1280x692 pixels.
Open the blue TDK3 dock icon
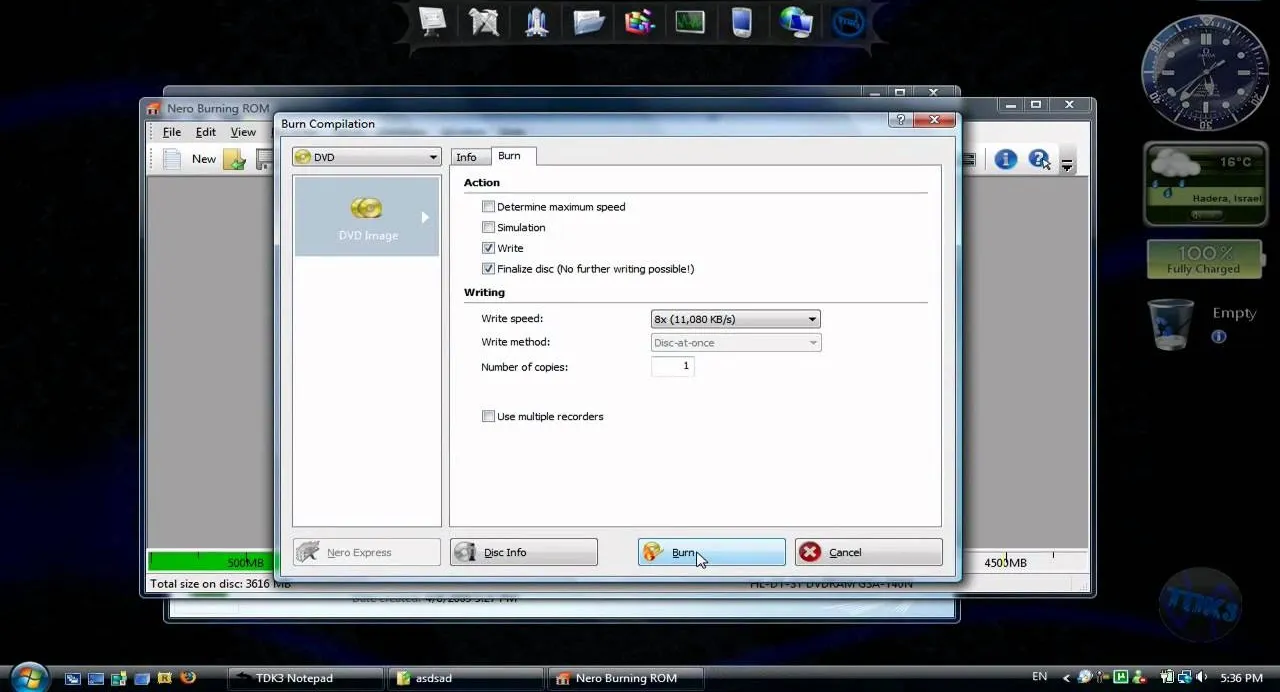[x=848, y=21]
